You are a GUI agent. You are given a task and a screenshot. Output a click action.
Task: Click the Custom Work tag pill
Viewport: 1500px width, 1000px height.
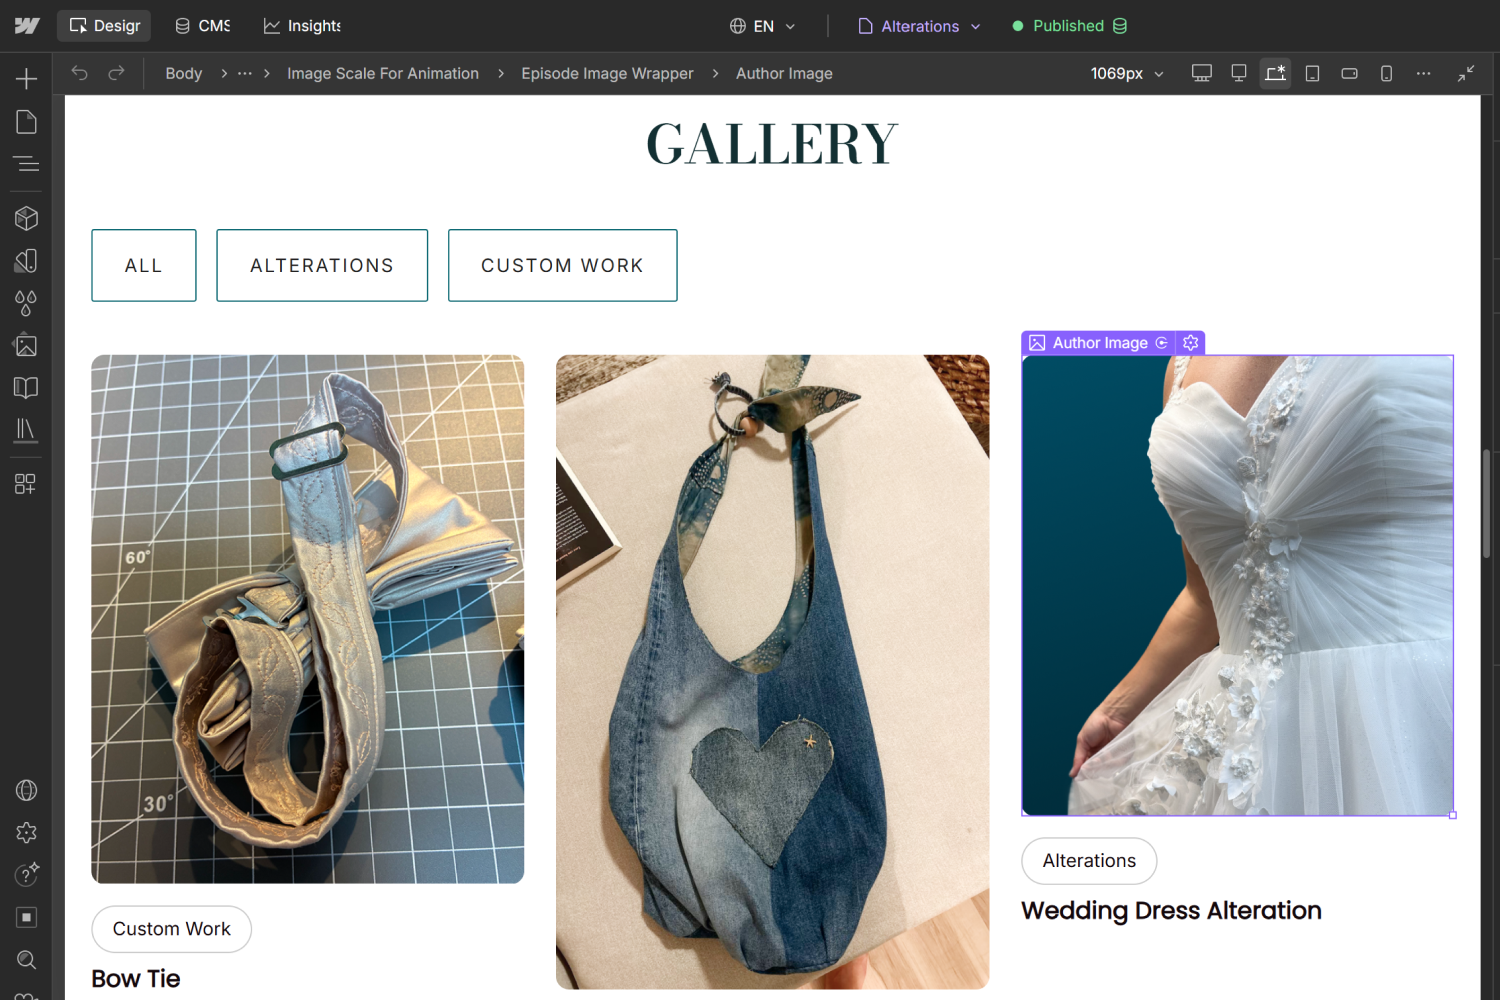pyautogui.click(x=171, y=929)
